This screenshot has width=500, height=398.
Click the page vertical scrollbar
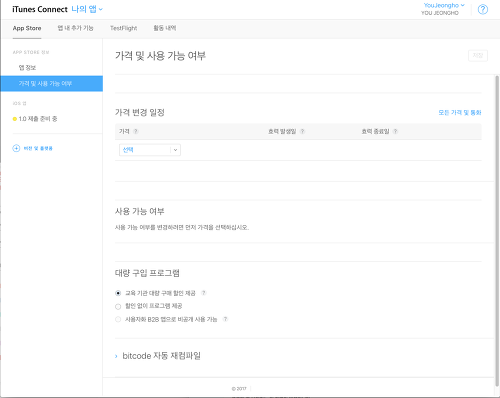pyautogui.click(x=497, y=230)
